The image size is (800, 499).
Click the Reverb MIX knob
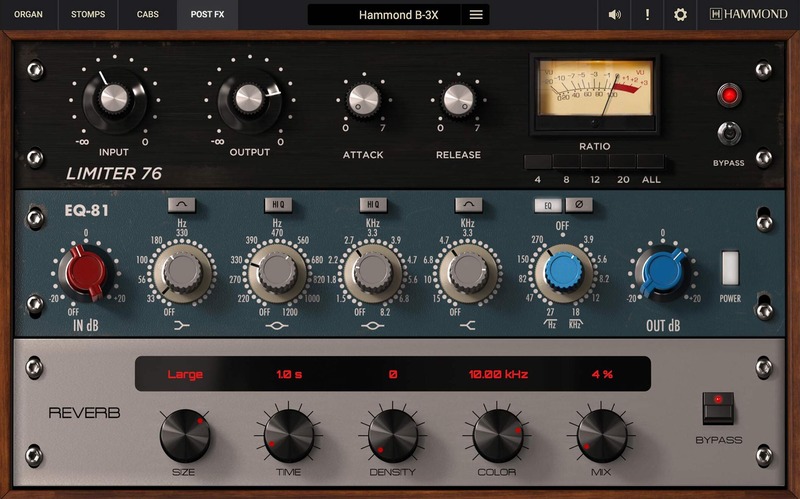coord(602,435)
